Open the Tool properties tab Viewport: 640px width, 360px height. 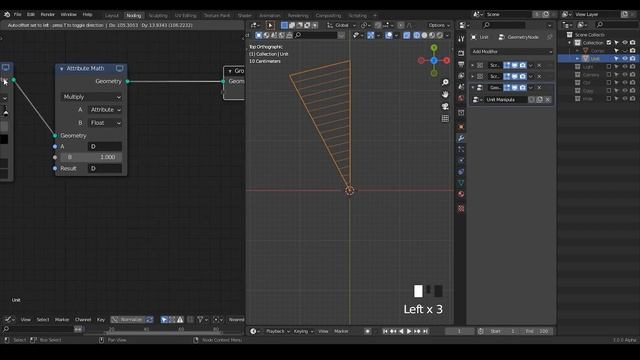click(461, 39)
